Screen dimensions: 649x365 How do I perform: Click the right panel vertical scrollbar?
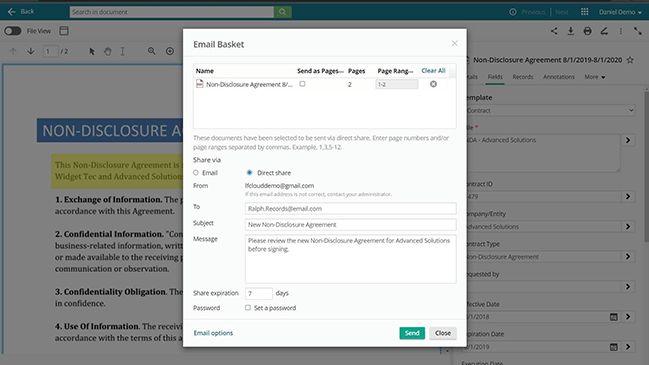646,166
